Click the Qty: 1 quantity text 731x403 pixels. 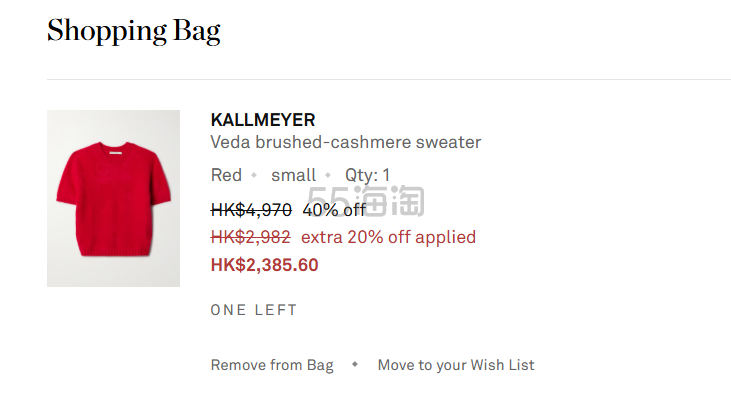pyautogui.click(x=367, y=175)
